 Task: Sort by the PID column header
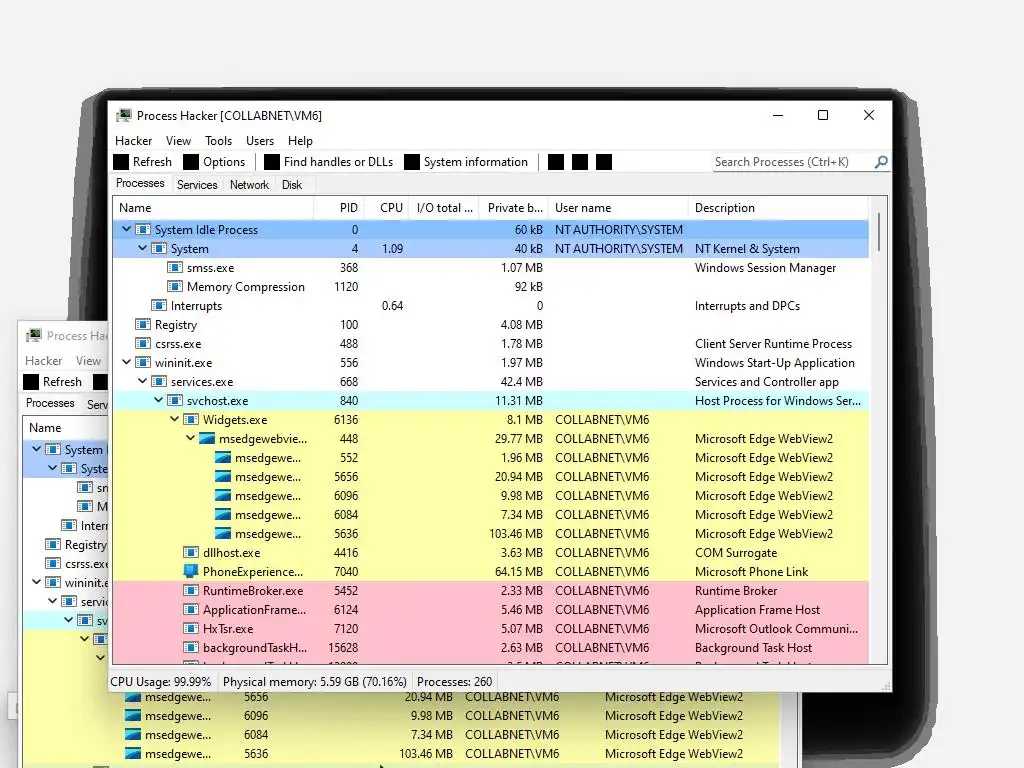click(x=340, y=208)
